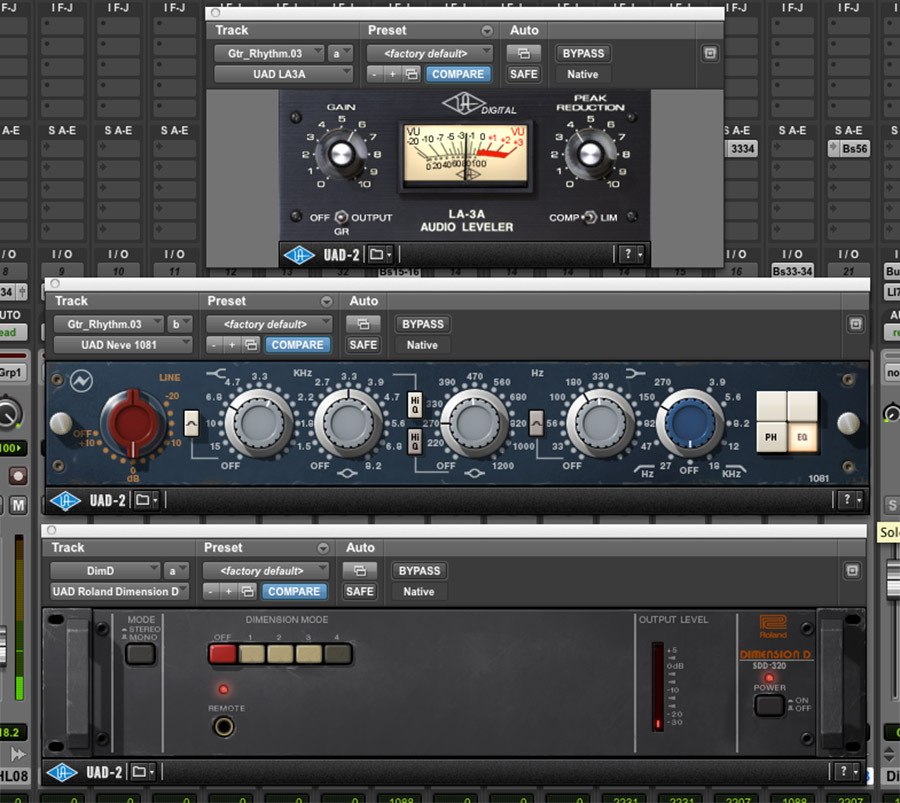Click the target button in Neve 1081 window
Screen dimensions: 900x803
[x=855, y=324]
